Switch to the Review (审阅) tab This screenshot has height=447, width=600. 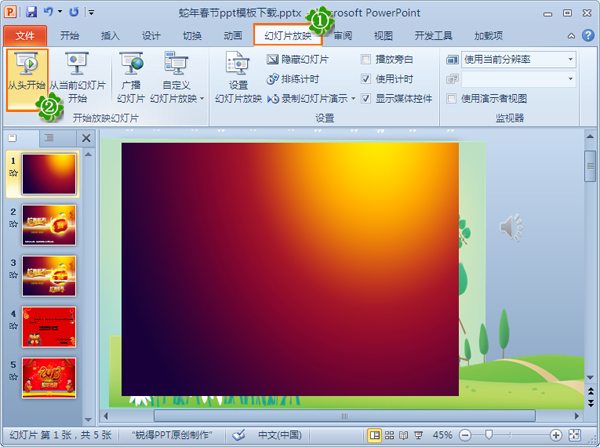(x=343, y=36)
